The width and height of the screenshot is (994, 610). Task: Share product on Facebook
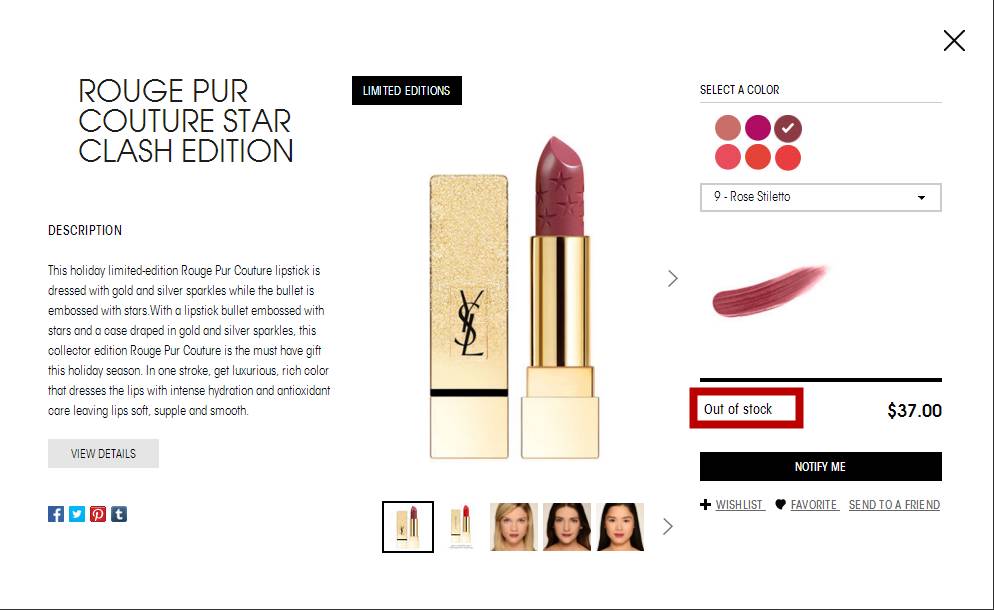click(56, 514)
